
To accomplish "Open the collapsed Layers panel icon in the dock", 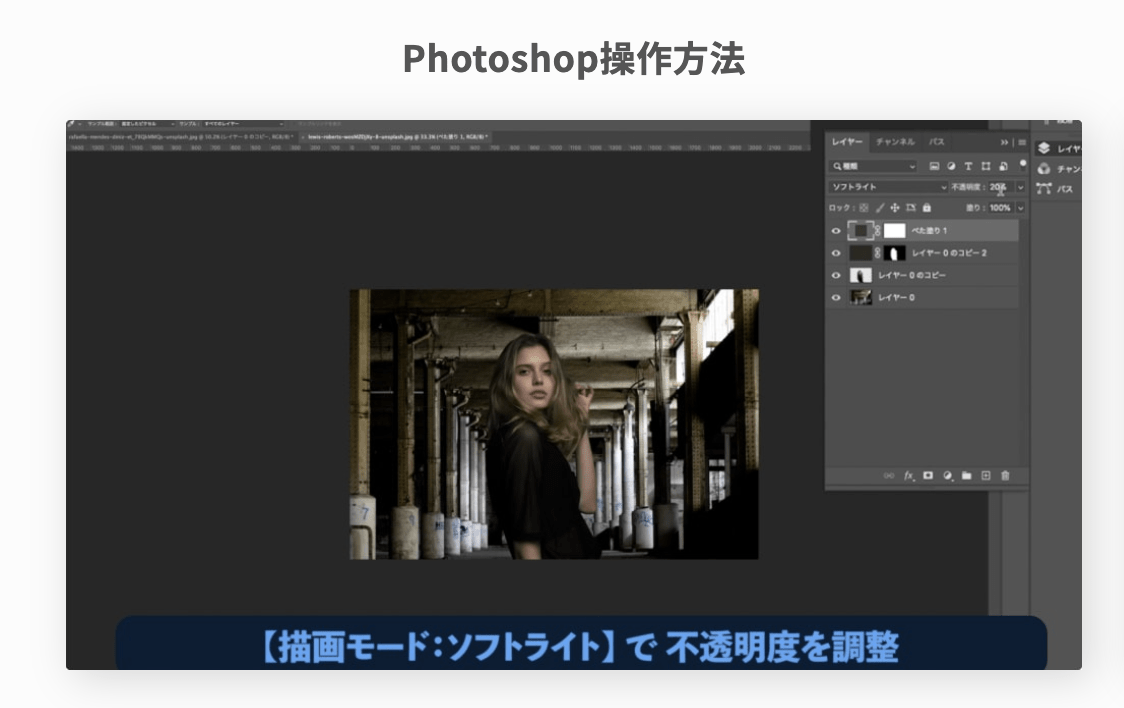I will 1044,148.
